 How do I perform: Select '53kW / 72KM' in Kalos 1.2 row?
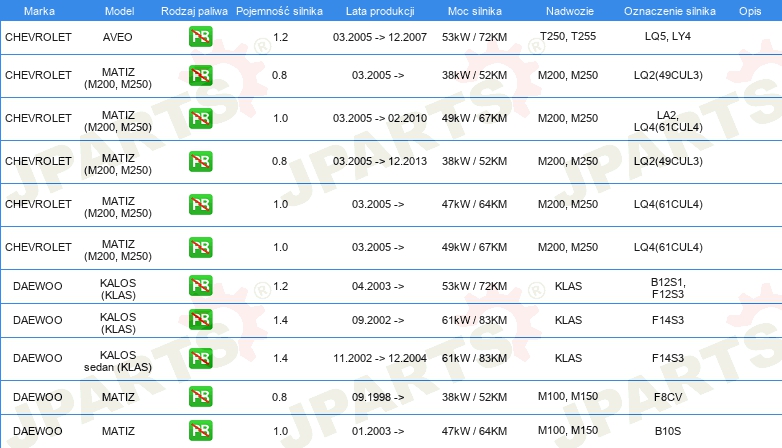pos(474,286)
